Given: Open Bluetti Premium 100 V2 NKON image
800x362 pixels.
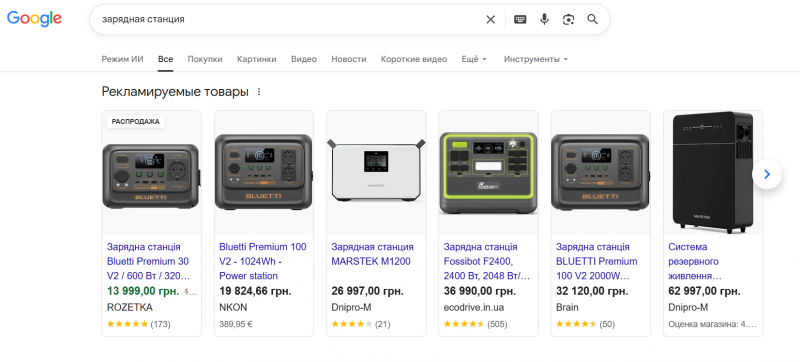Looking at the screenshot, I should click(264, 172).
